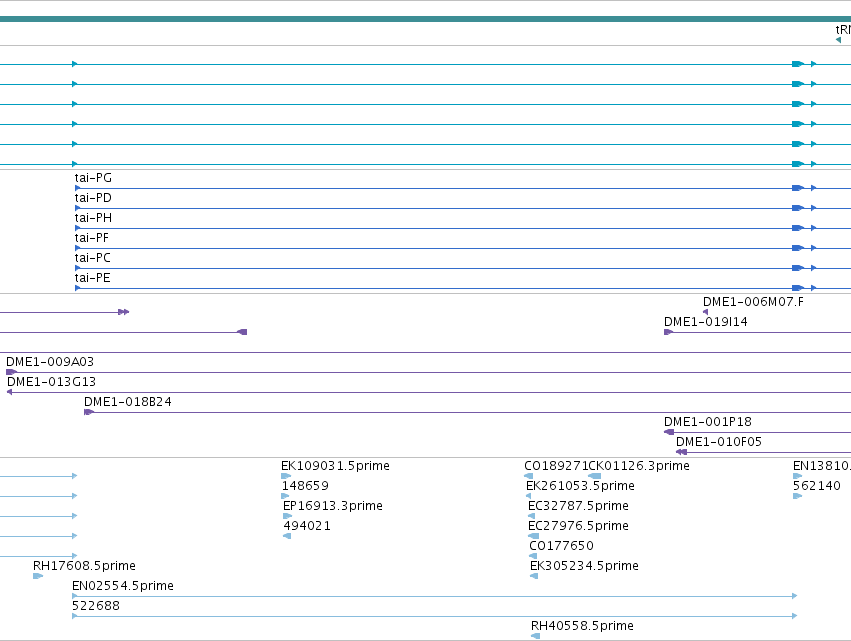Click the EP16913.3prime EST label
The image size is (851, 641).
click(333, 506)
